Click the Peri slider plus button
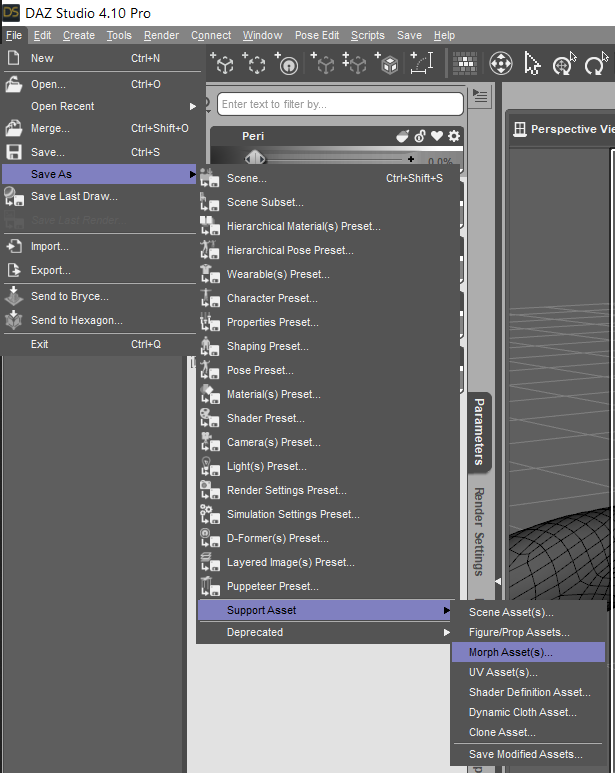Screen dimensions: 615x773 [x=410, y=159]
